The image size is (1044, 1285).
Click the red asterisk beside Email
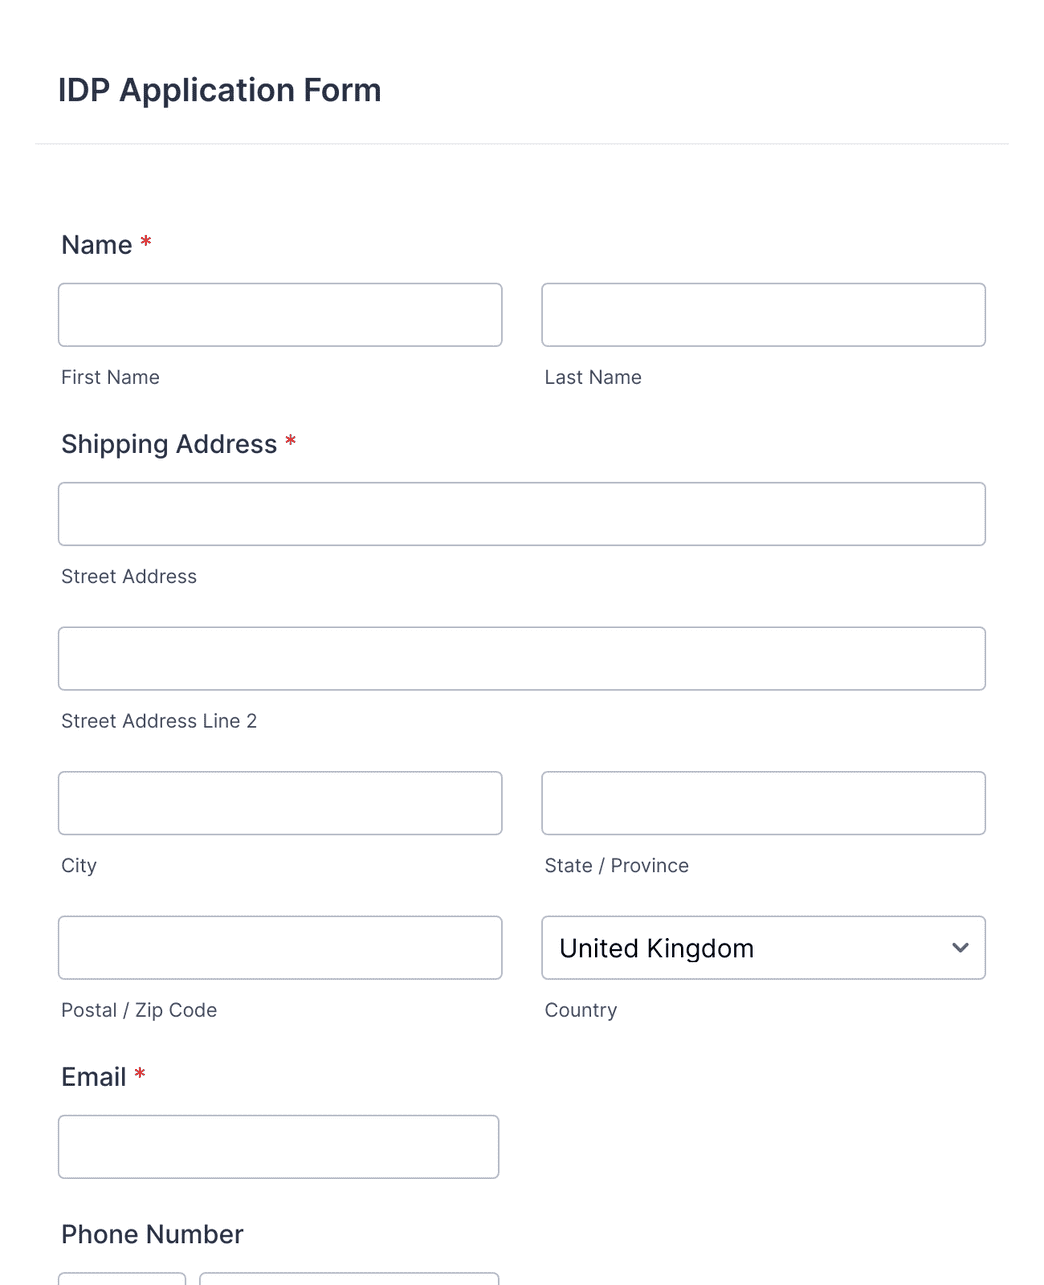(139, 1076)
